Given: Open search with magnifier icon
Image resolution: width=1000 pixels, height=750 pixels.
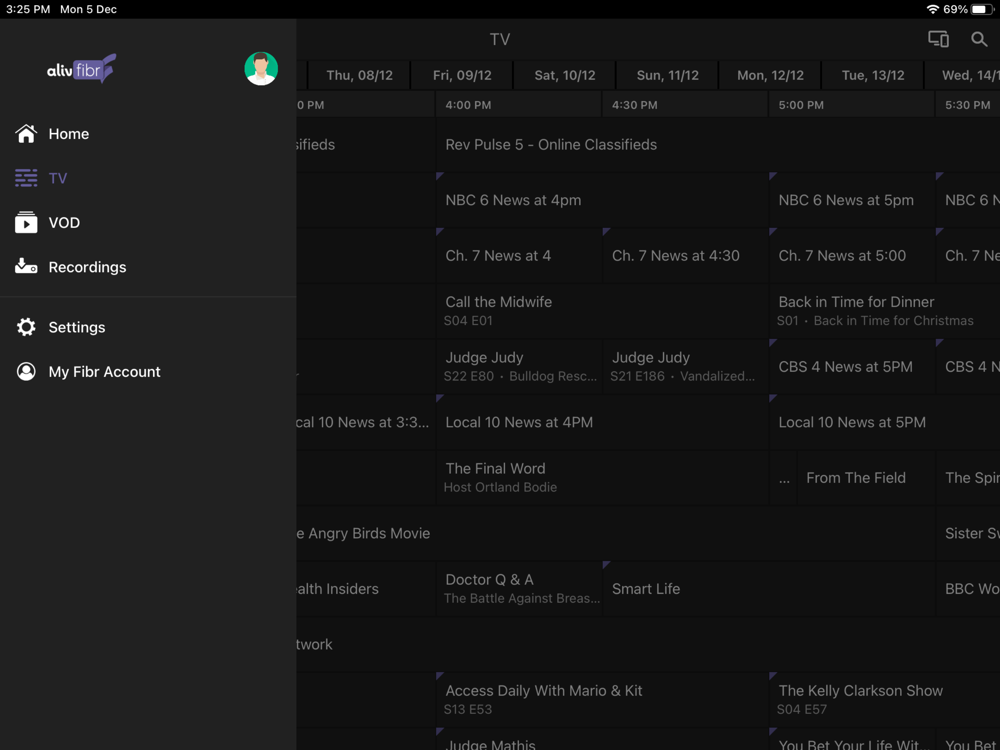Looking at the screenshot, I should 979,39.
